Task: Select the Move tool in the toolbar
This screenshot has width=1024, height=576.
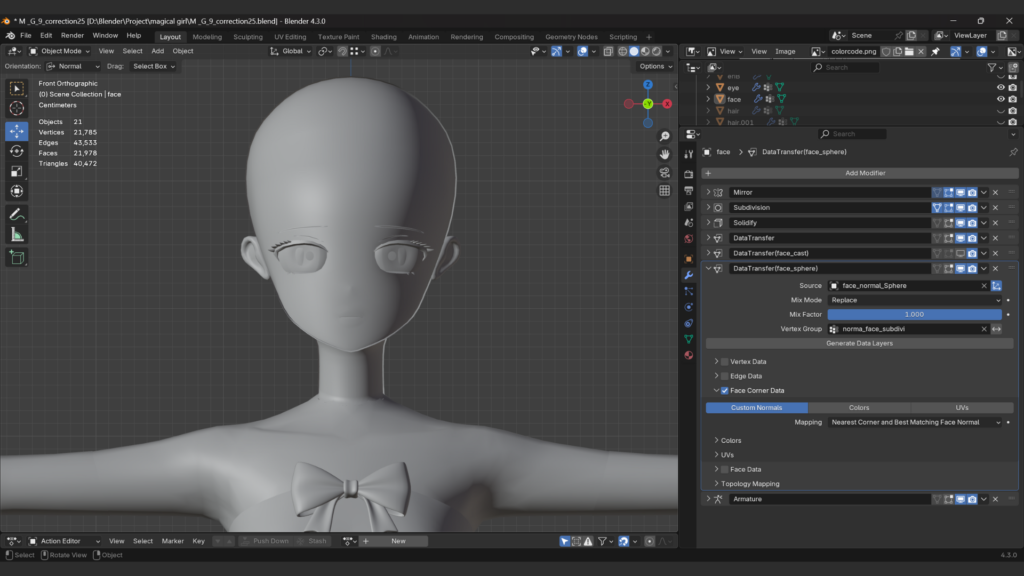Action: (17, 131)
